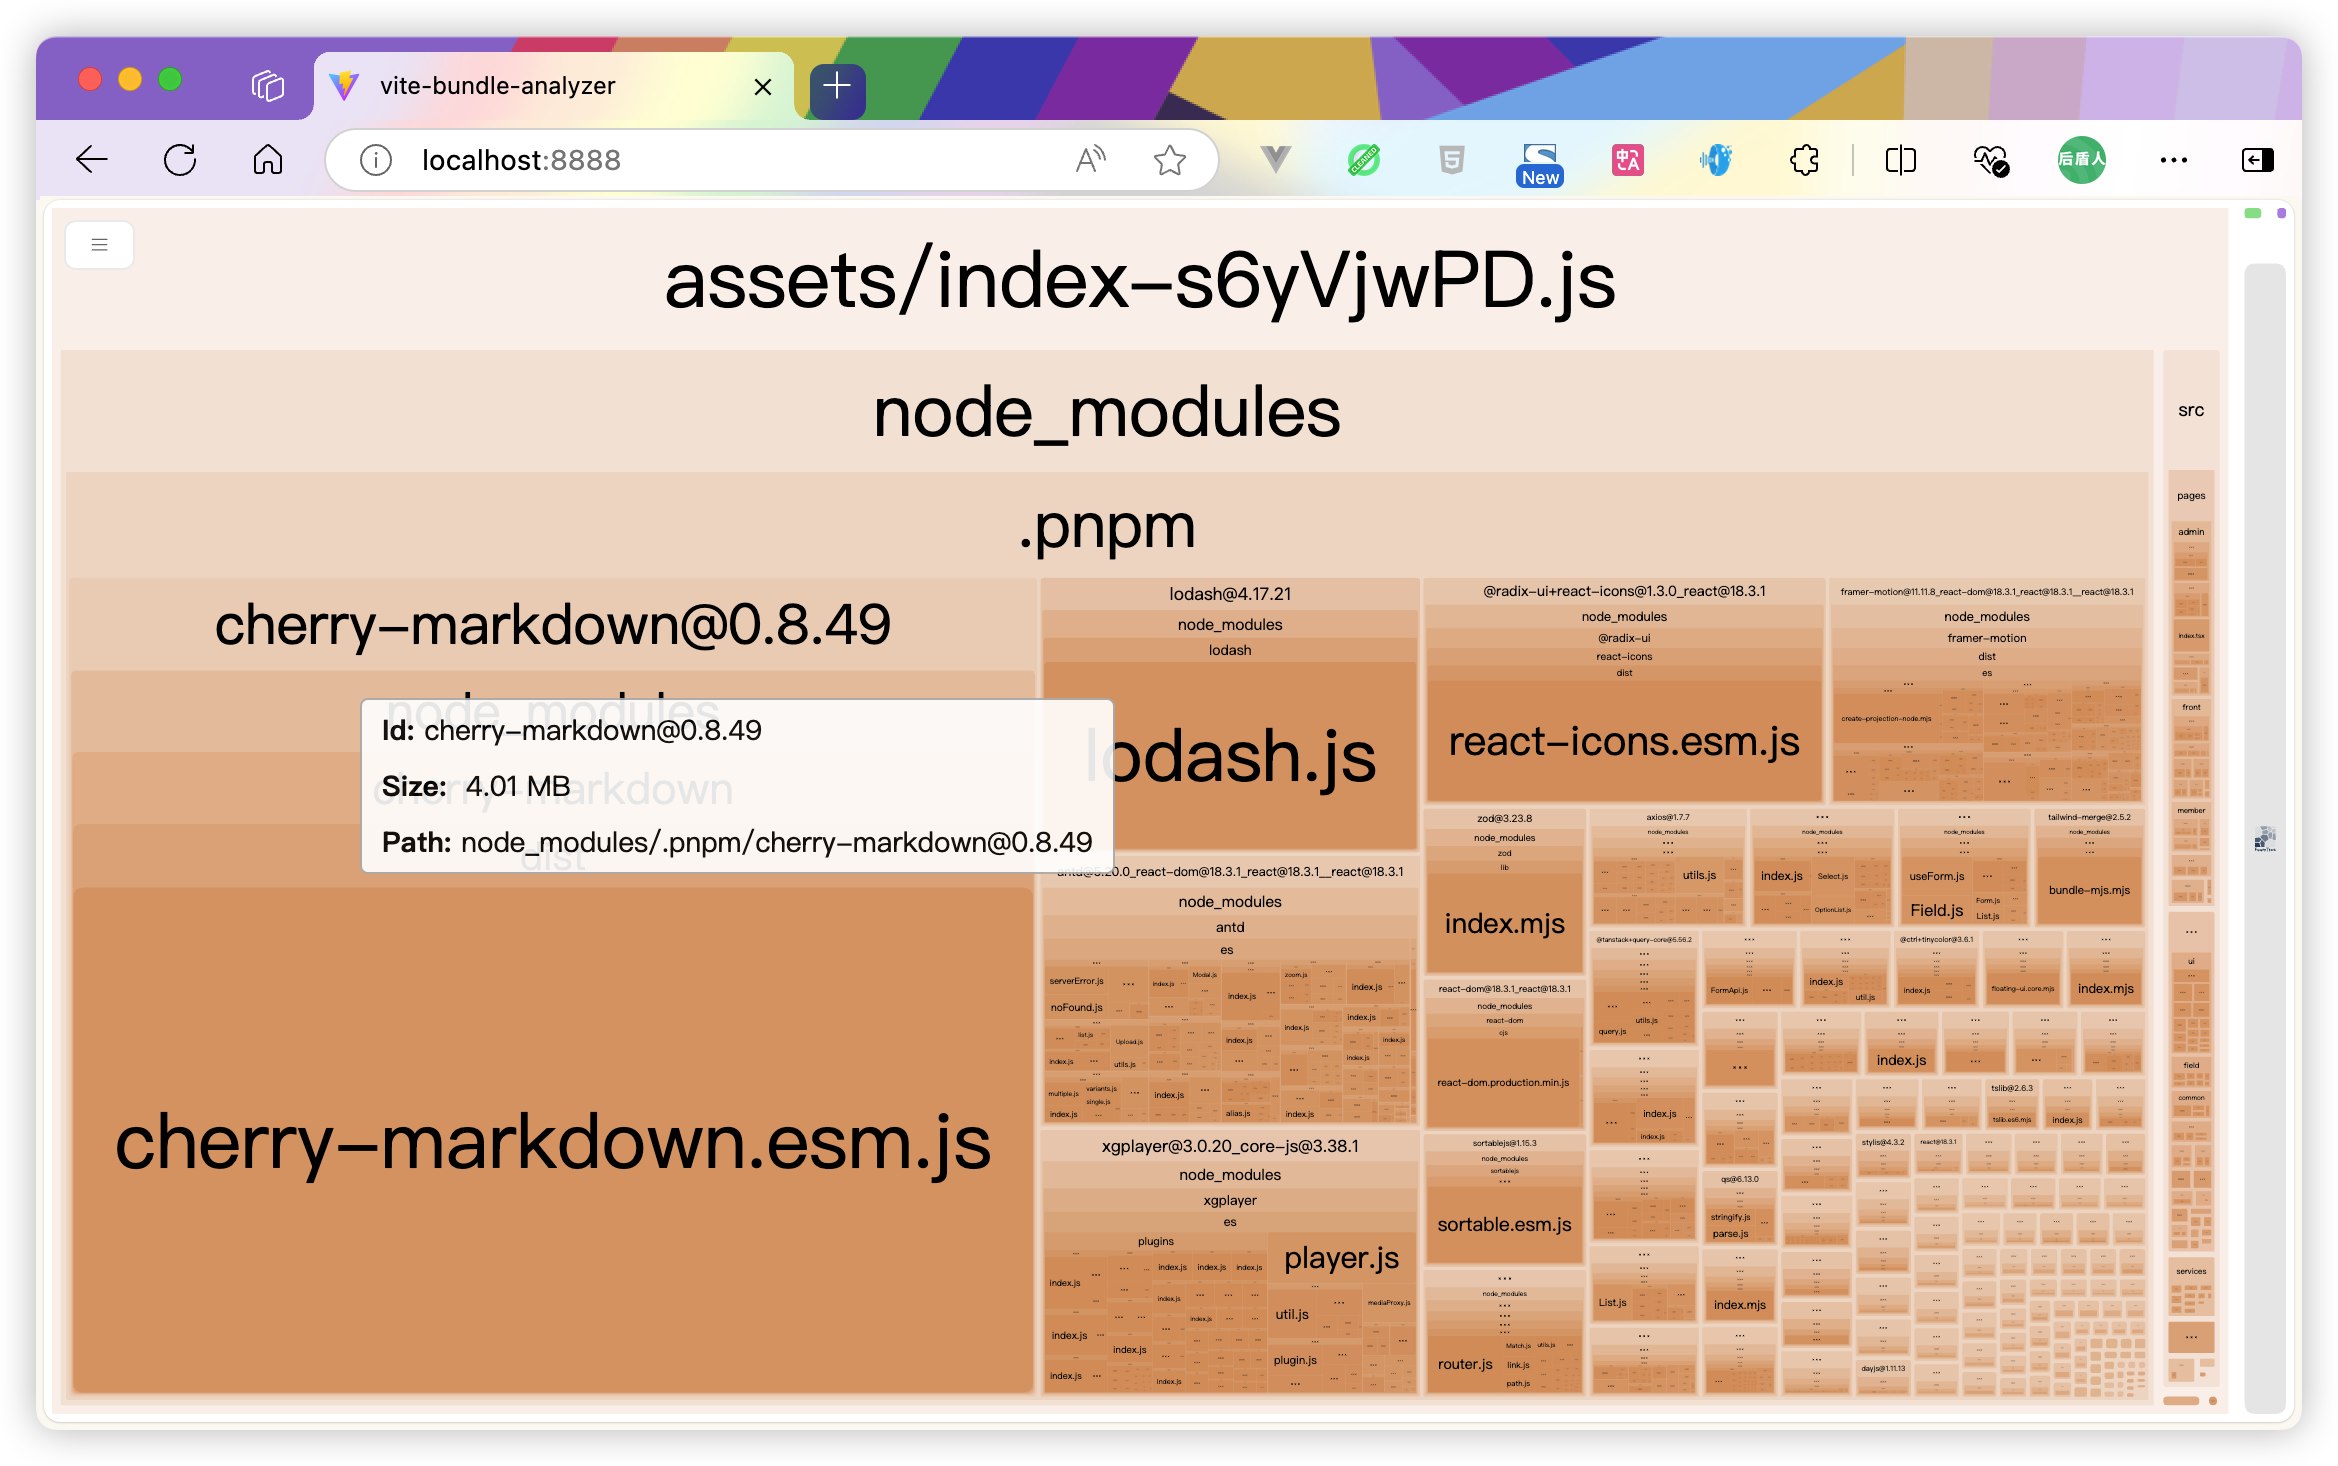Select the xgplayer@3.0.20 package header
Image resolution: width=2338 pixels, height=1466 pixels.
(x=1230, y=1146)
